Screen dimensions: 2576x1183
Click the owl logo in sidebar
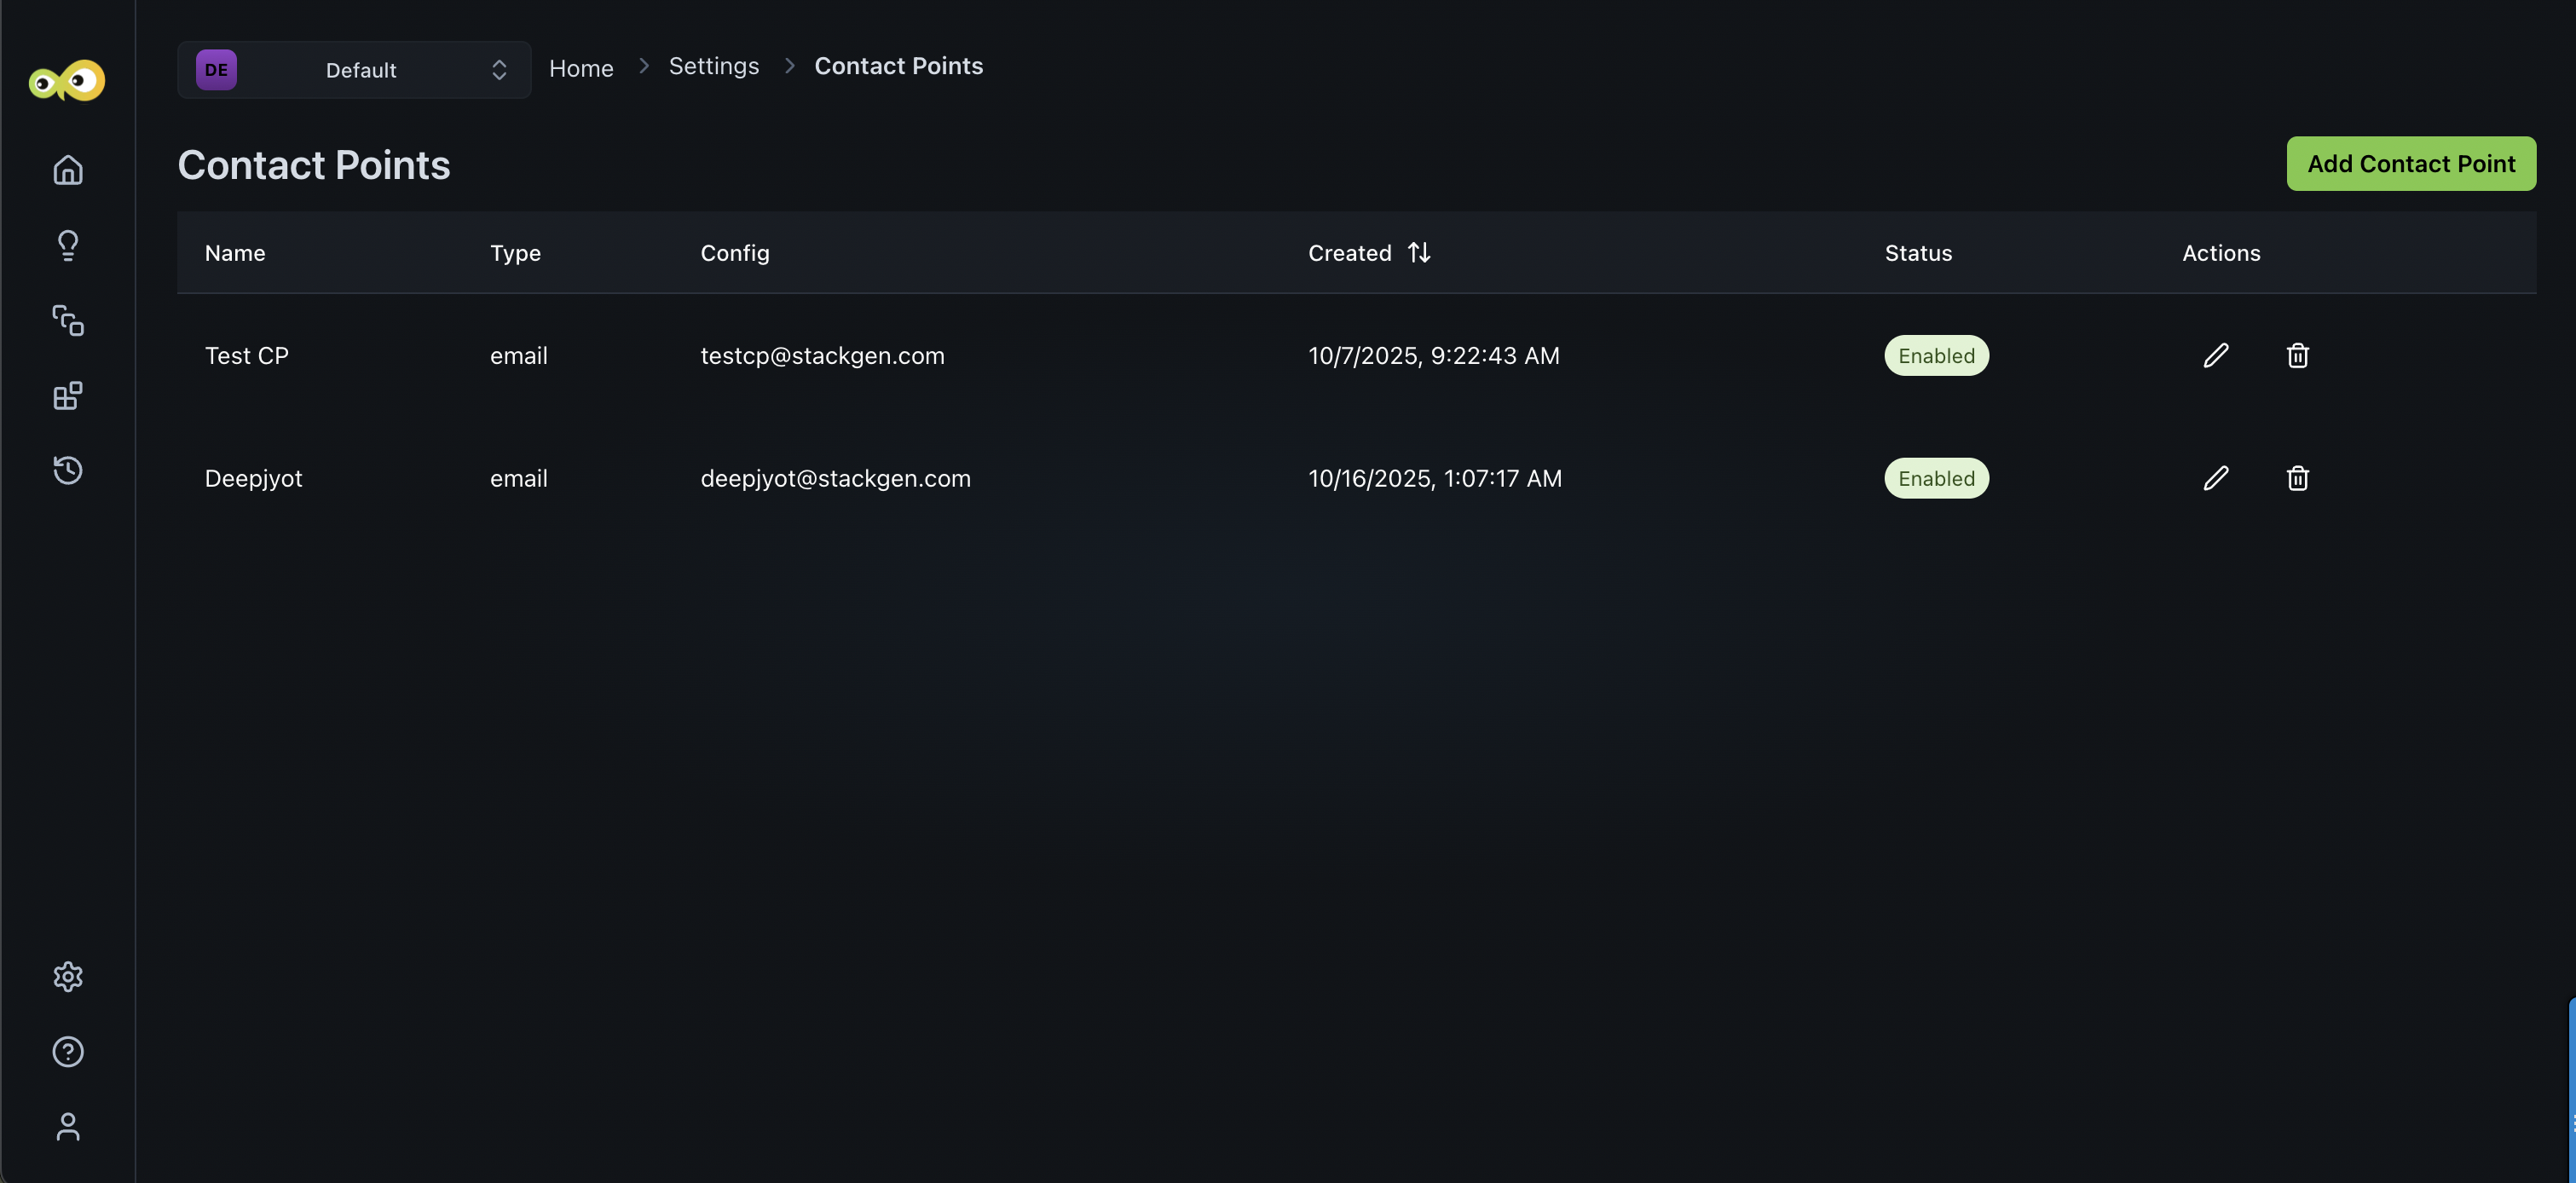coord(67,80)
